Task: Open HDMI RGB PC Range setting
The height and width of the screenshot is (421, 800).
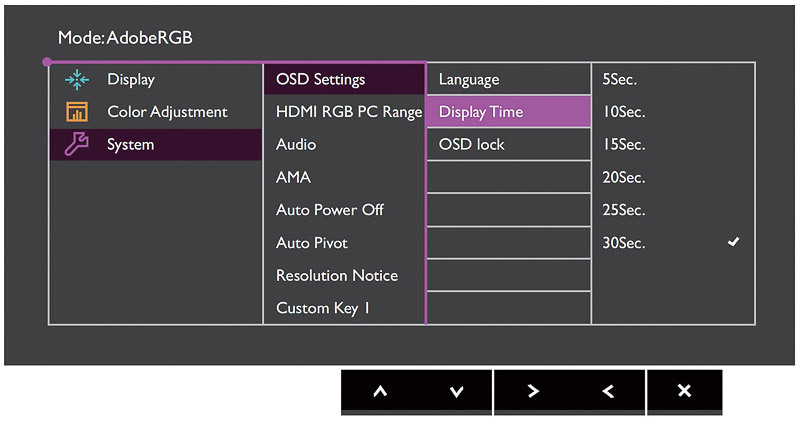Action: [344, 112]
